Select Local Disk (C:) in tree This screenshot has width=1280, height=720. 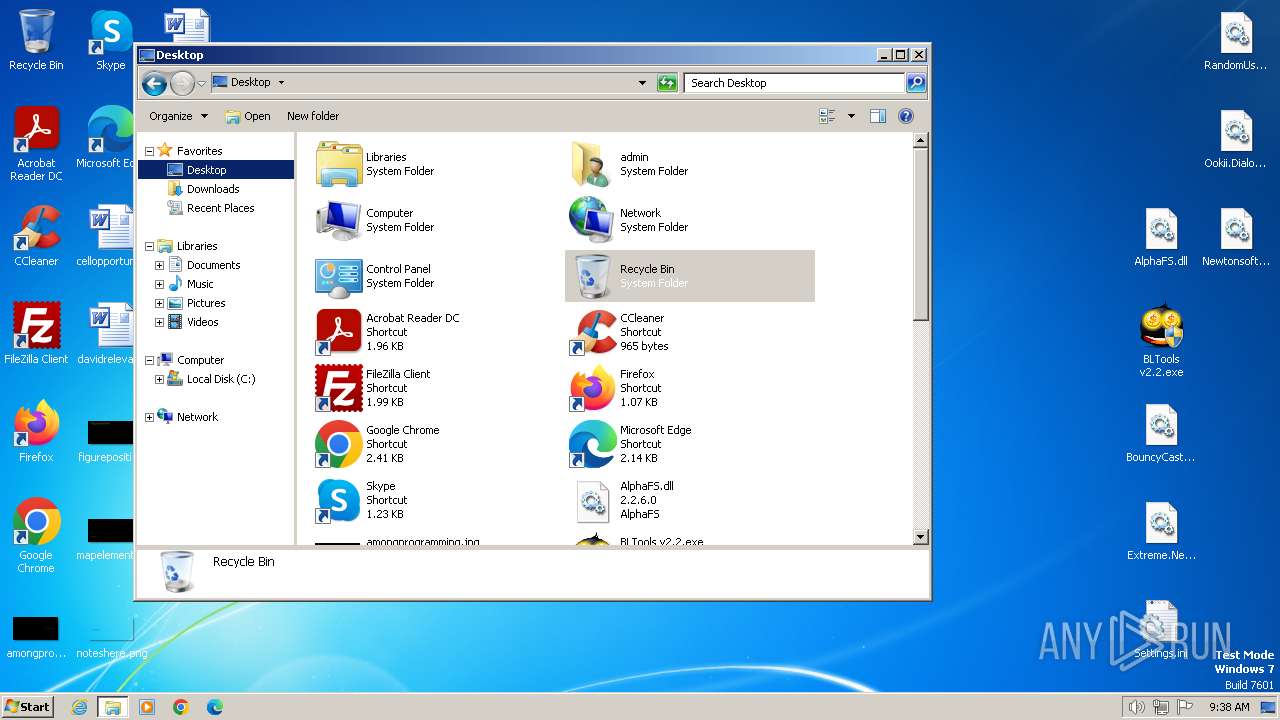(220, 379)
